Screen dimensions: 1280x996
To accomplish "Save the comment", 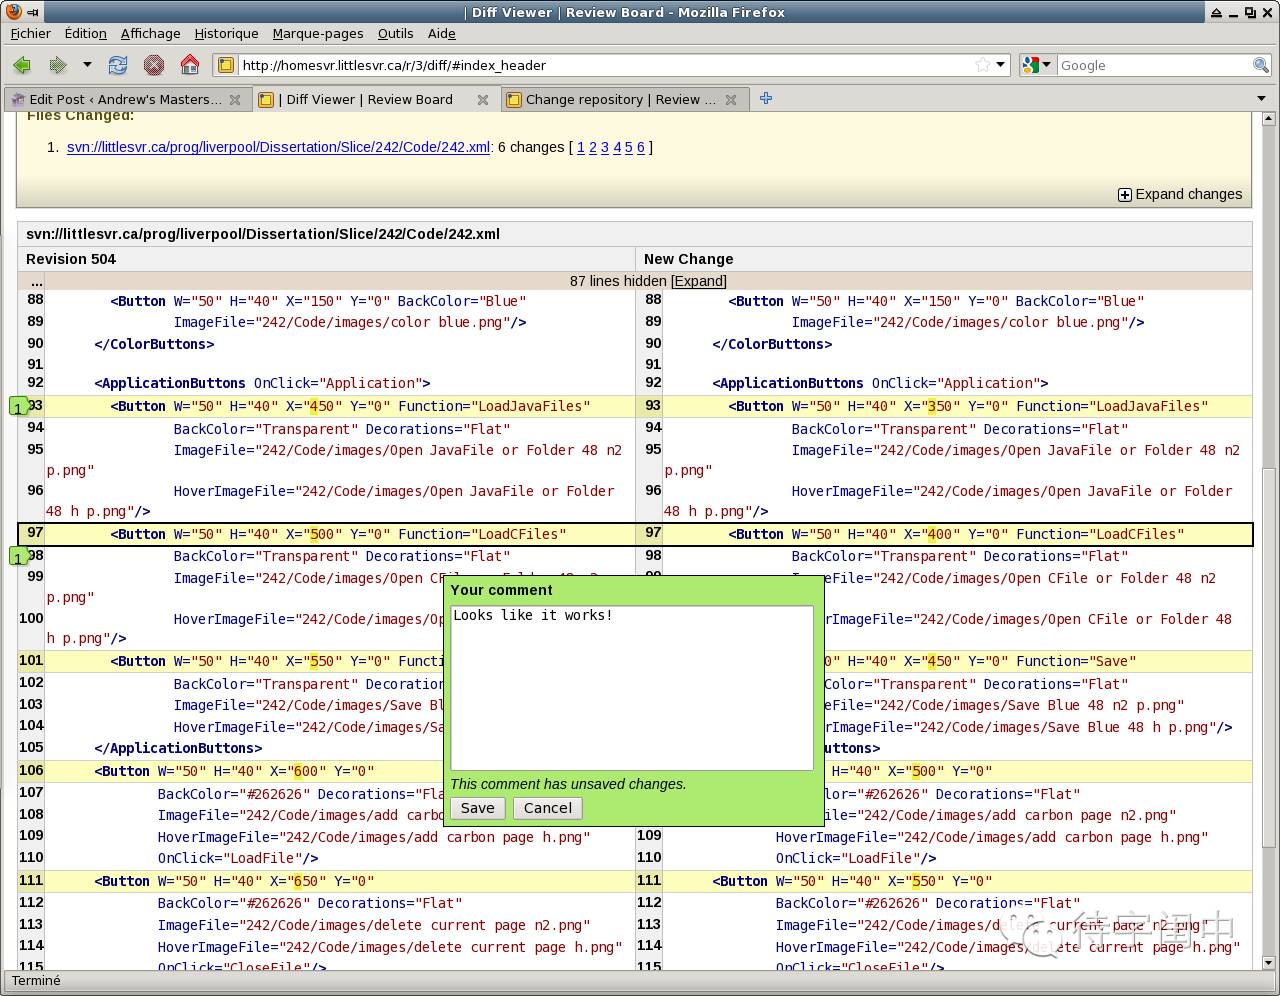I will [478, 808].
